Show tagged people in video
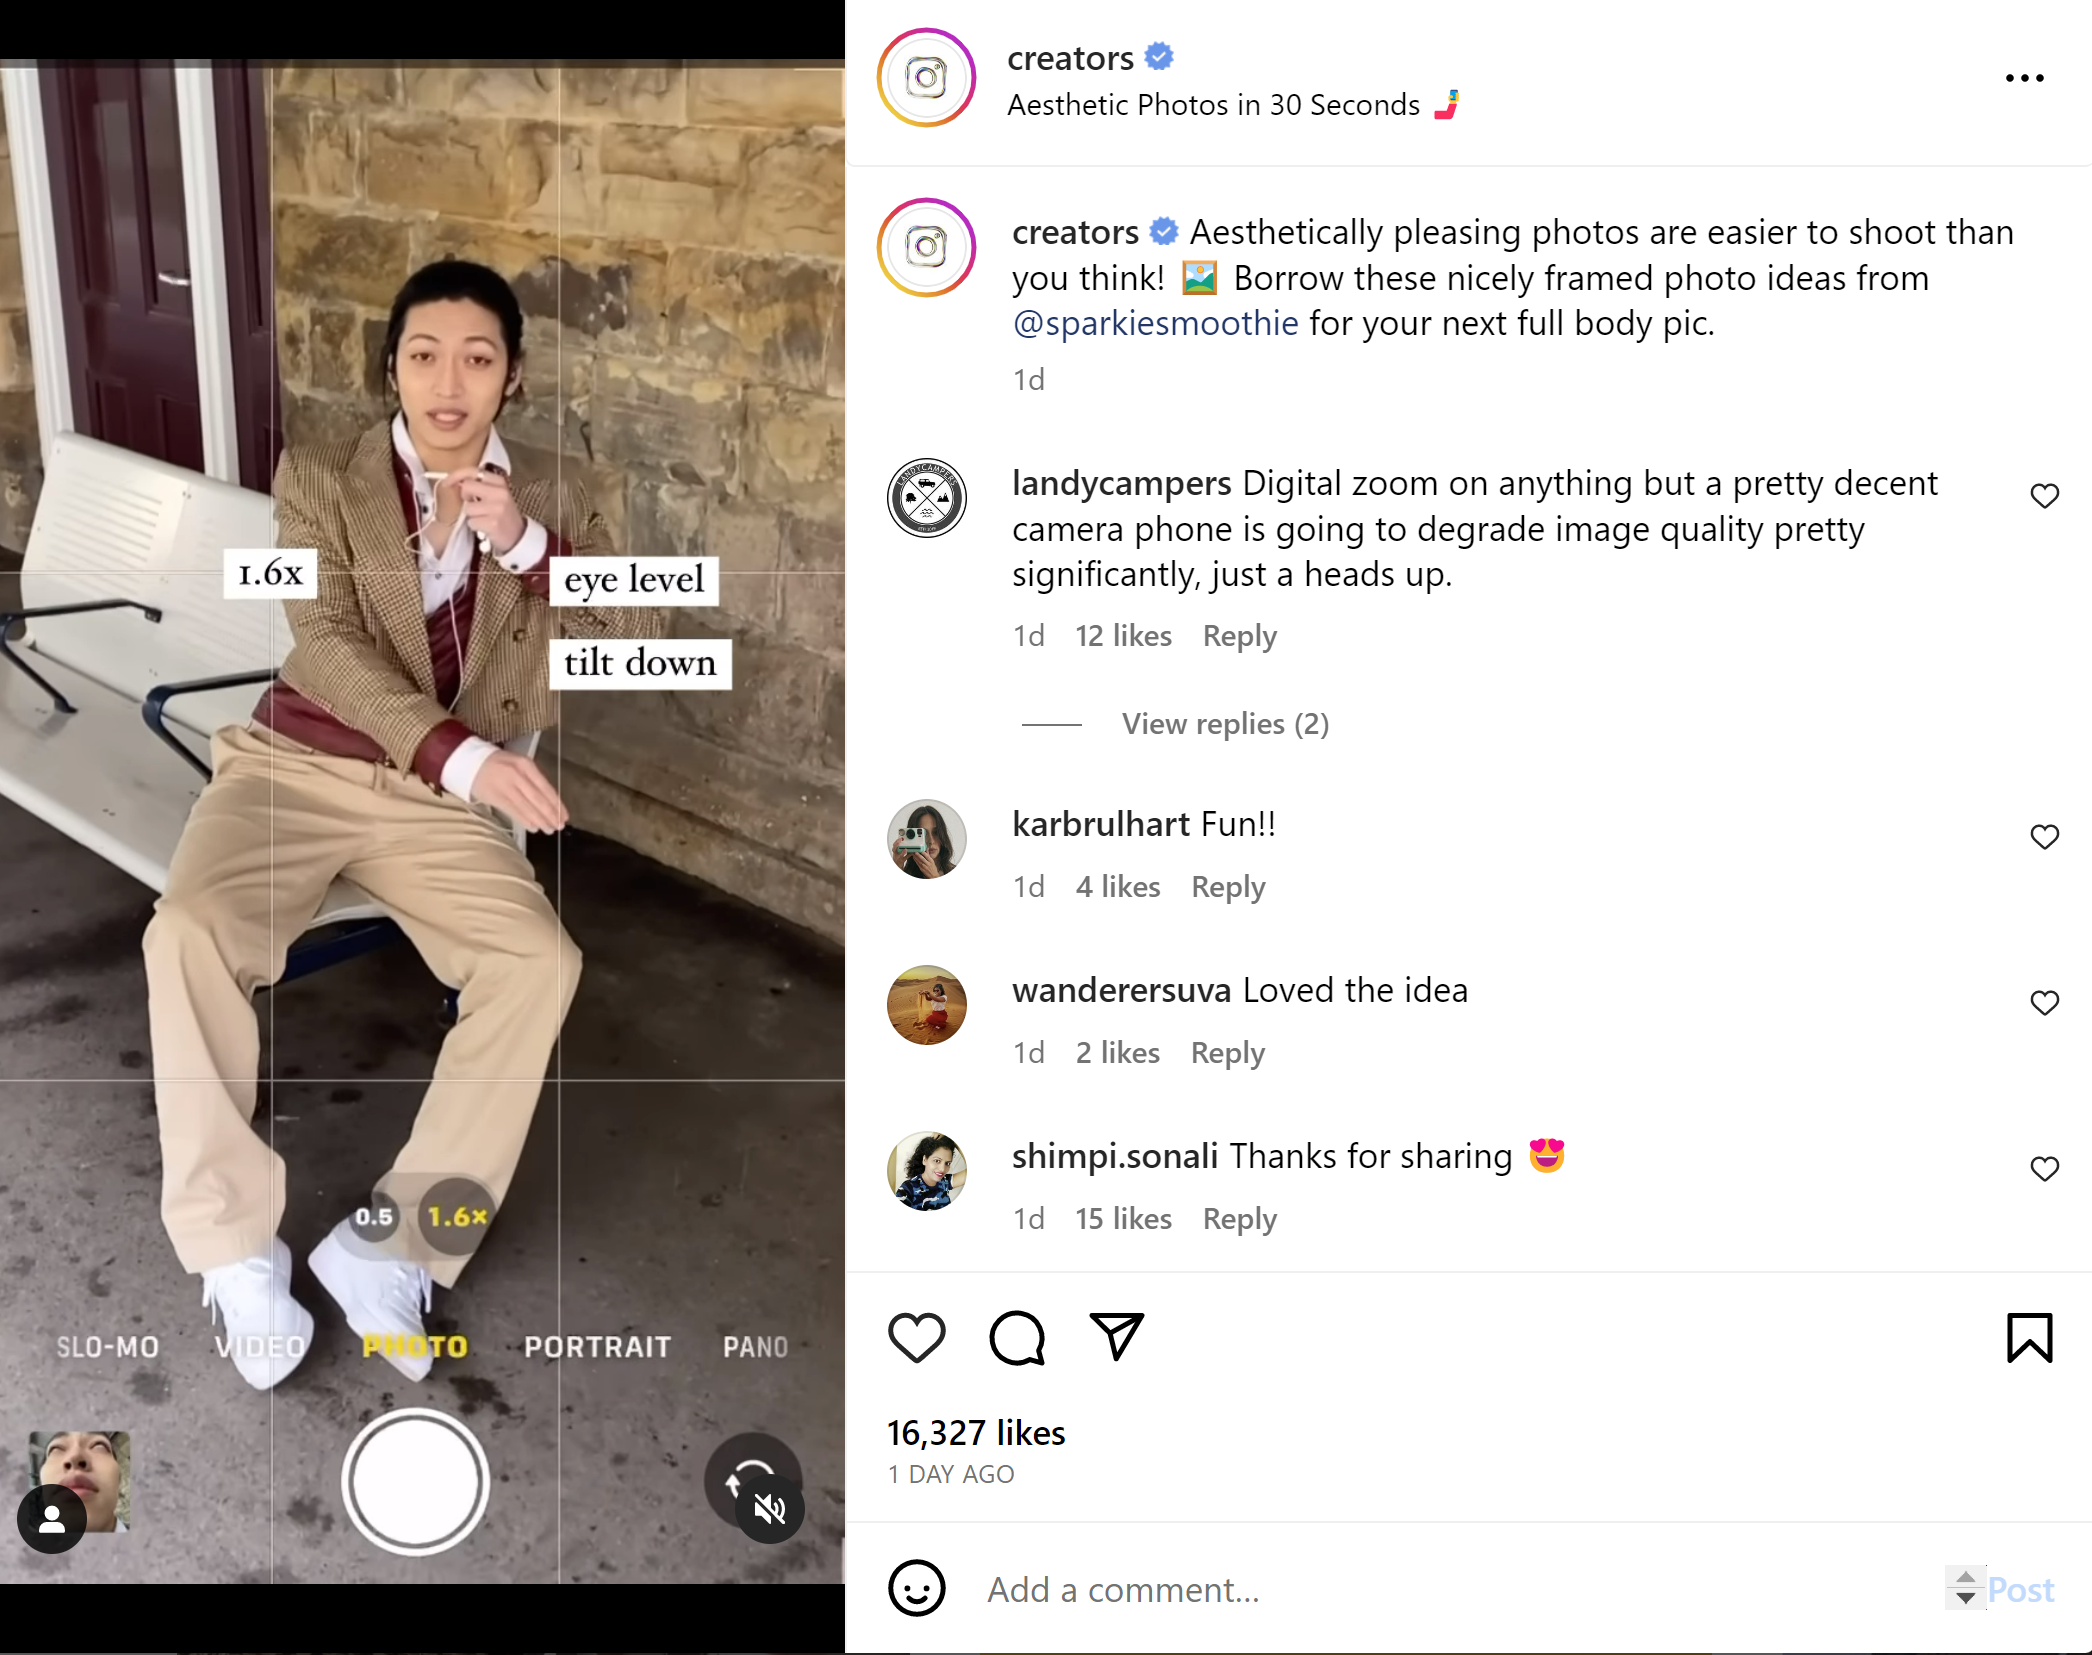This screenshot has height=1655, width=2092. tap(52, 1521)
